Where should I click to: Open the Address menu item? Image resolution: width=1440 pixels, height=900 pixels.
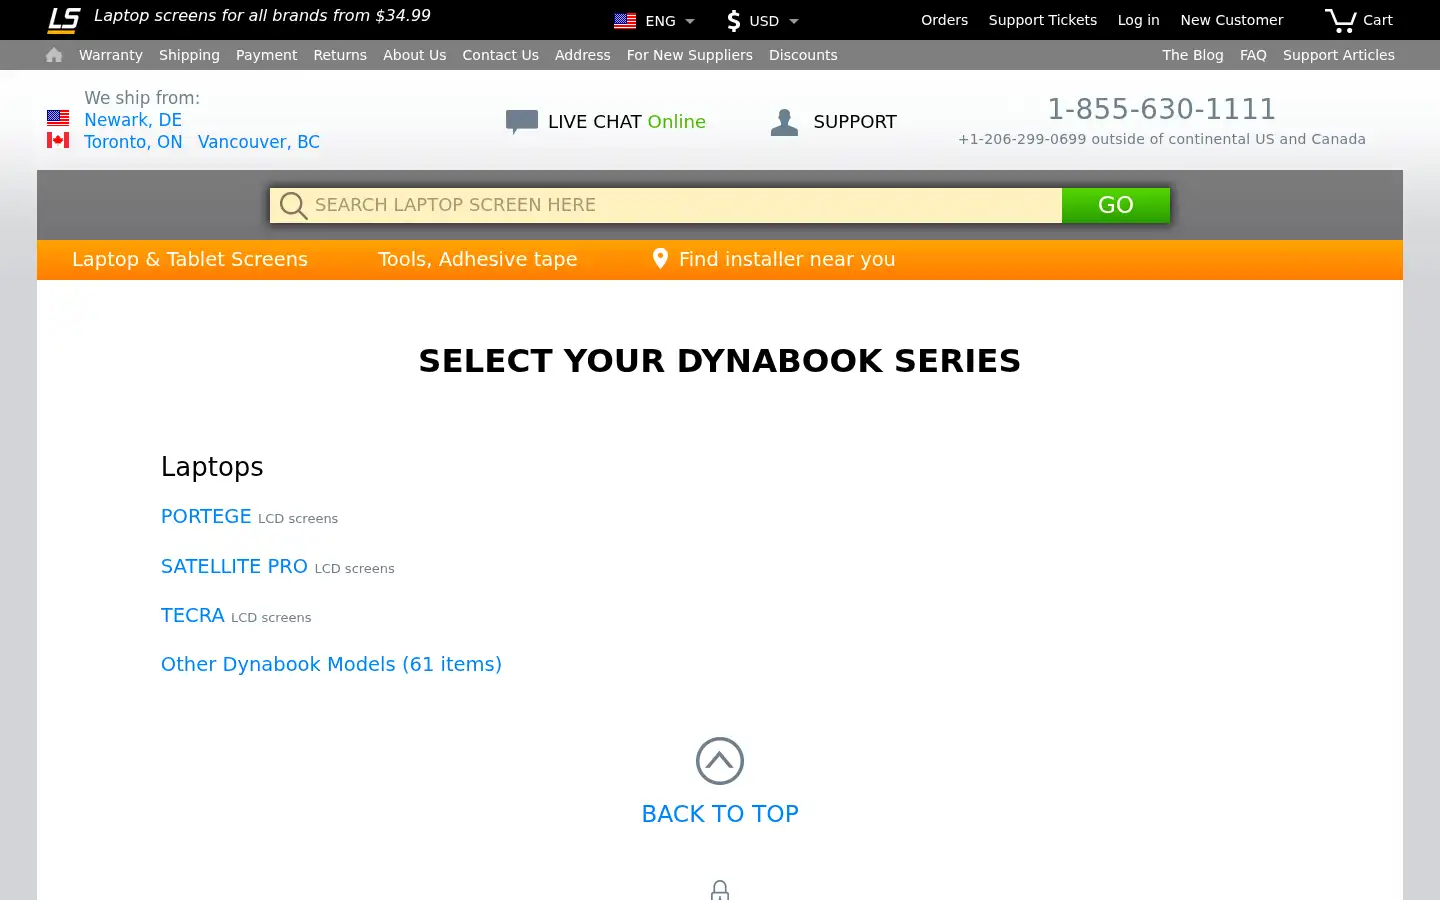coord(583,55)
